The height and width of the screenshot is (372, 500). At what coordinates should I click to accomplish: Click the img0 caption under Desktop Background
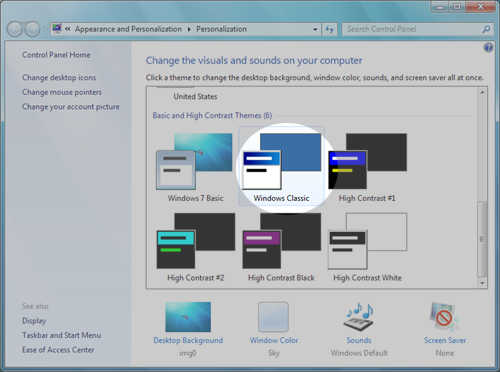click(x=188, y=353)
